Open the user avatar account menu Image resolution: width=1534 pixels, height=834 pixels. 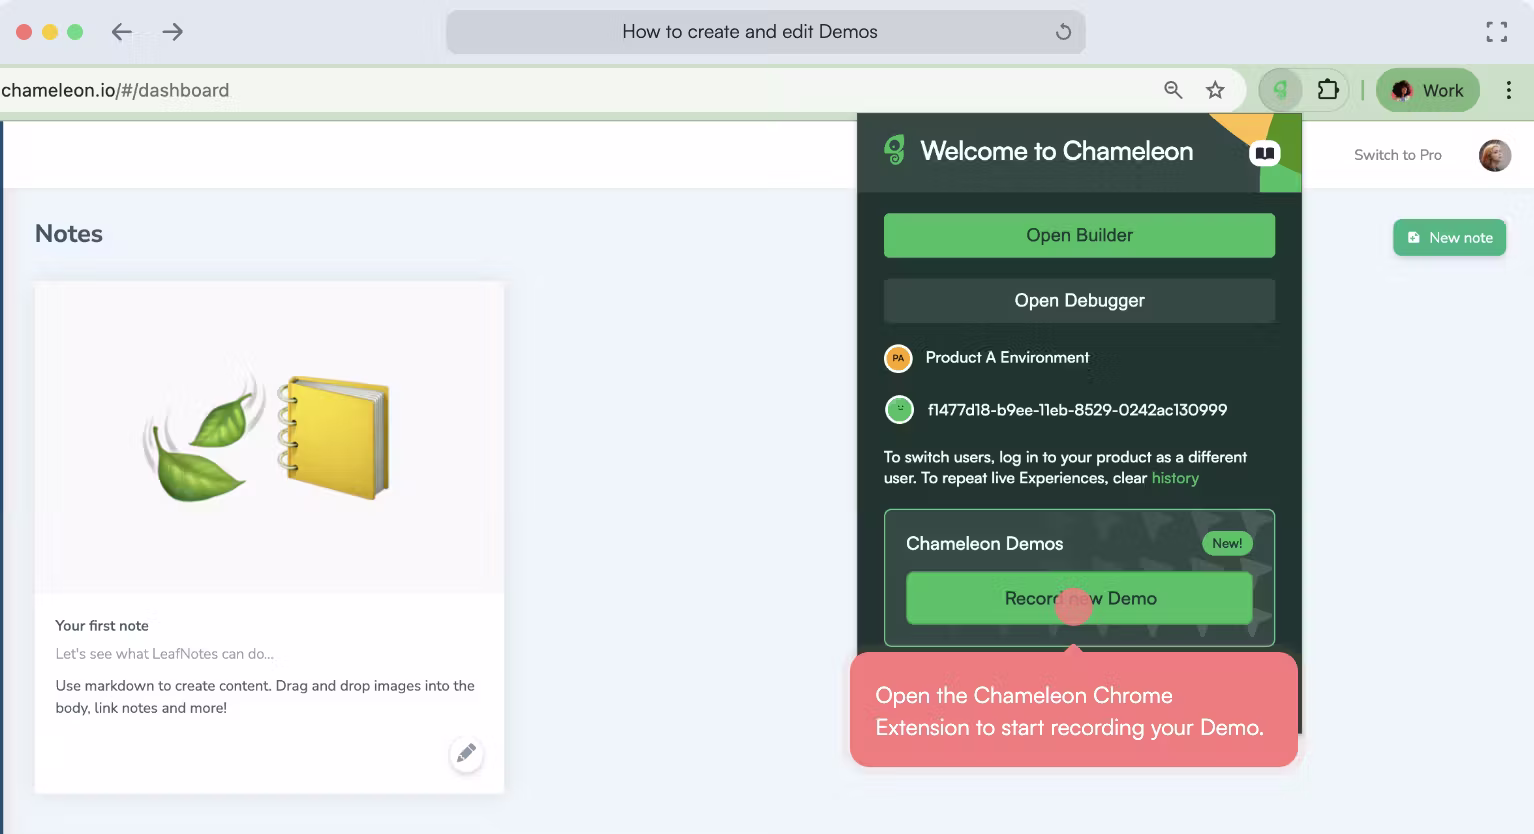[1494, 155]
